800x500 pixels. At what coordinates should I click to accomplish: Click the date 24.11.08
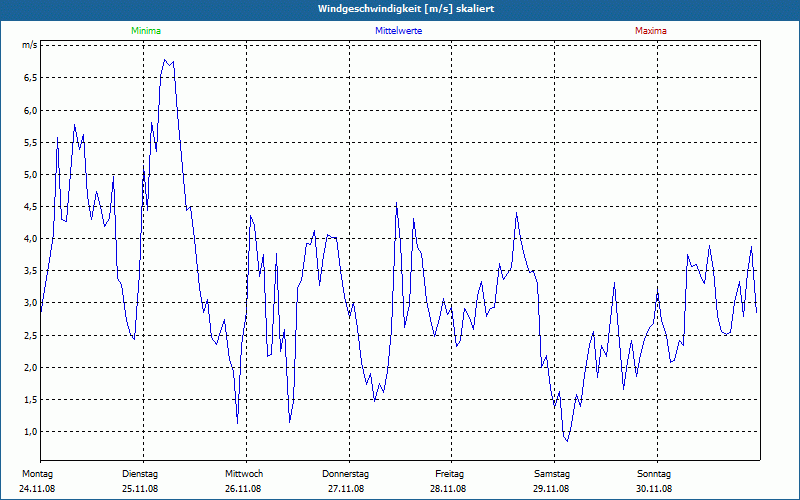tap(37, 489)
